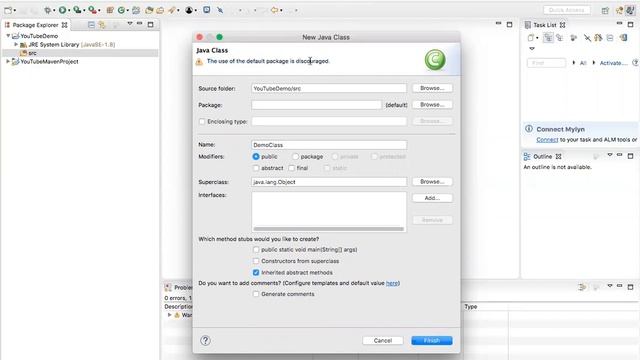Check the Generate comments checkbox

[x=256, y=294]
